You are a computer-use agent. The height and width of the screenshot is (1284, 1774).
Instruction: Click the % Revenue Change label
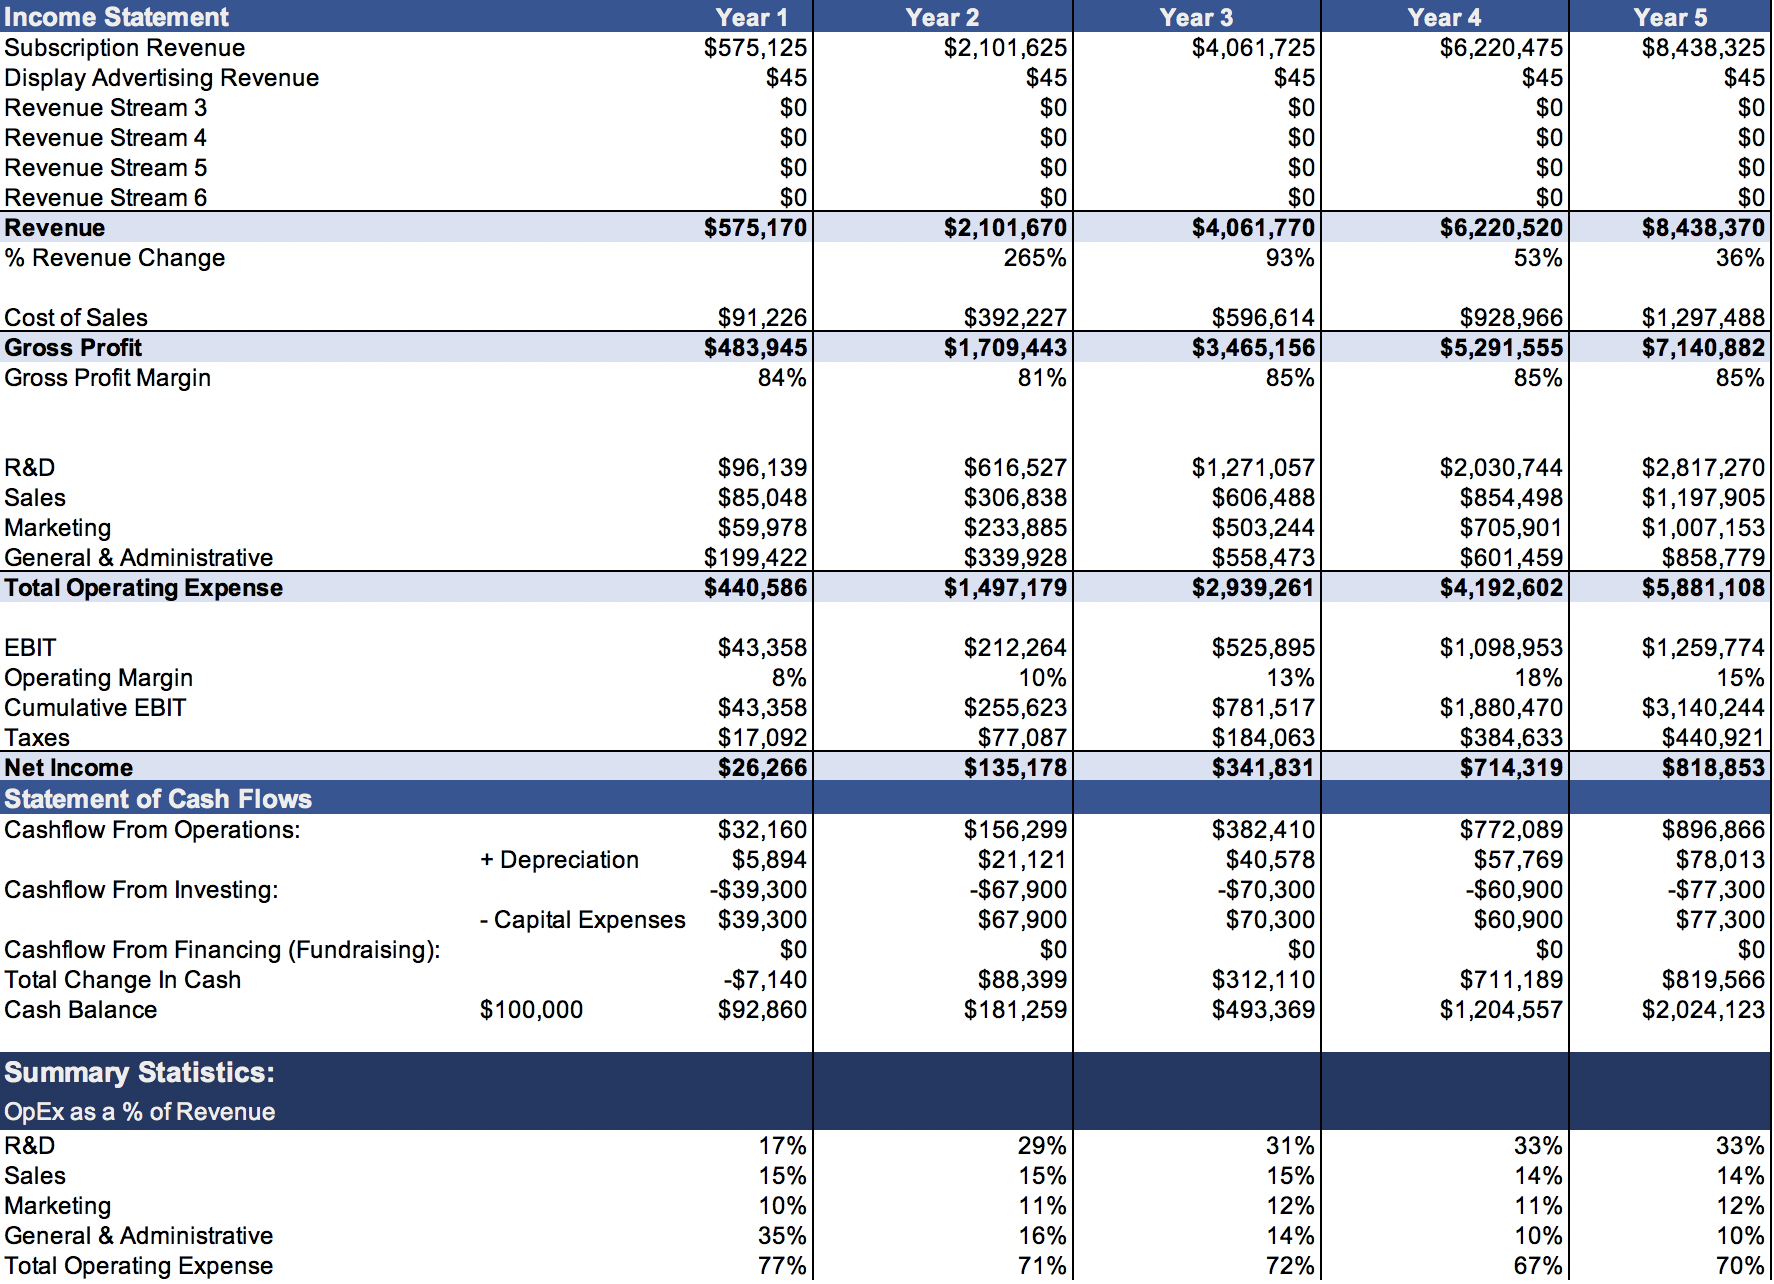coord(114,258)
